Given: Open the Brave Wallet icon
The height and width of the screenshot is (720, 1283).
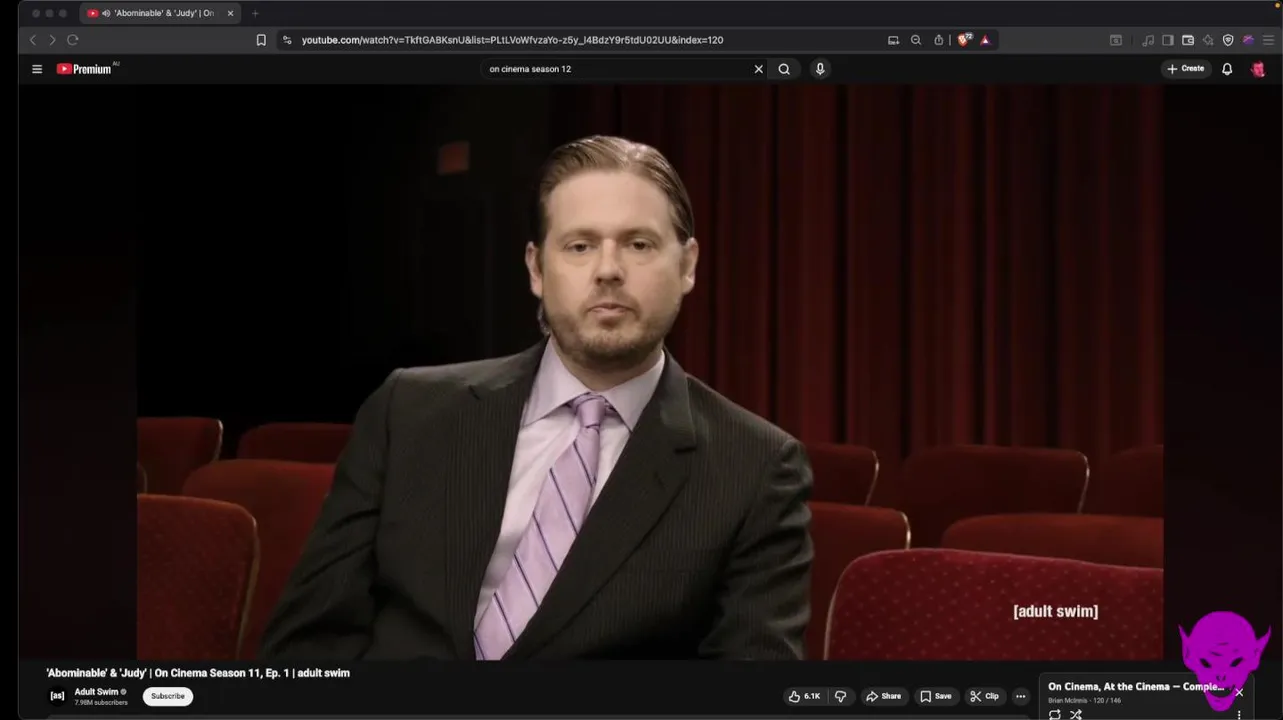Looking at the screenshot, I should click(1188, 40).
